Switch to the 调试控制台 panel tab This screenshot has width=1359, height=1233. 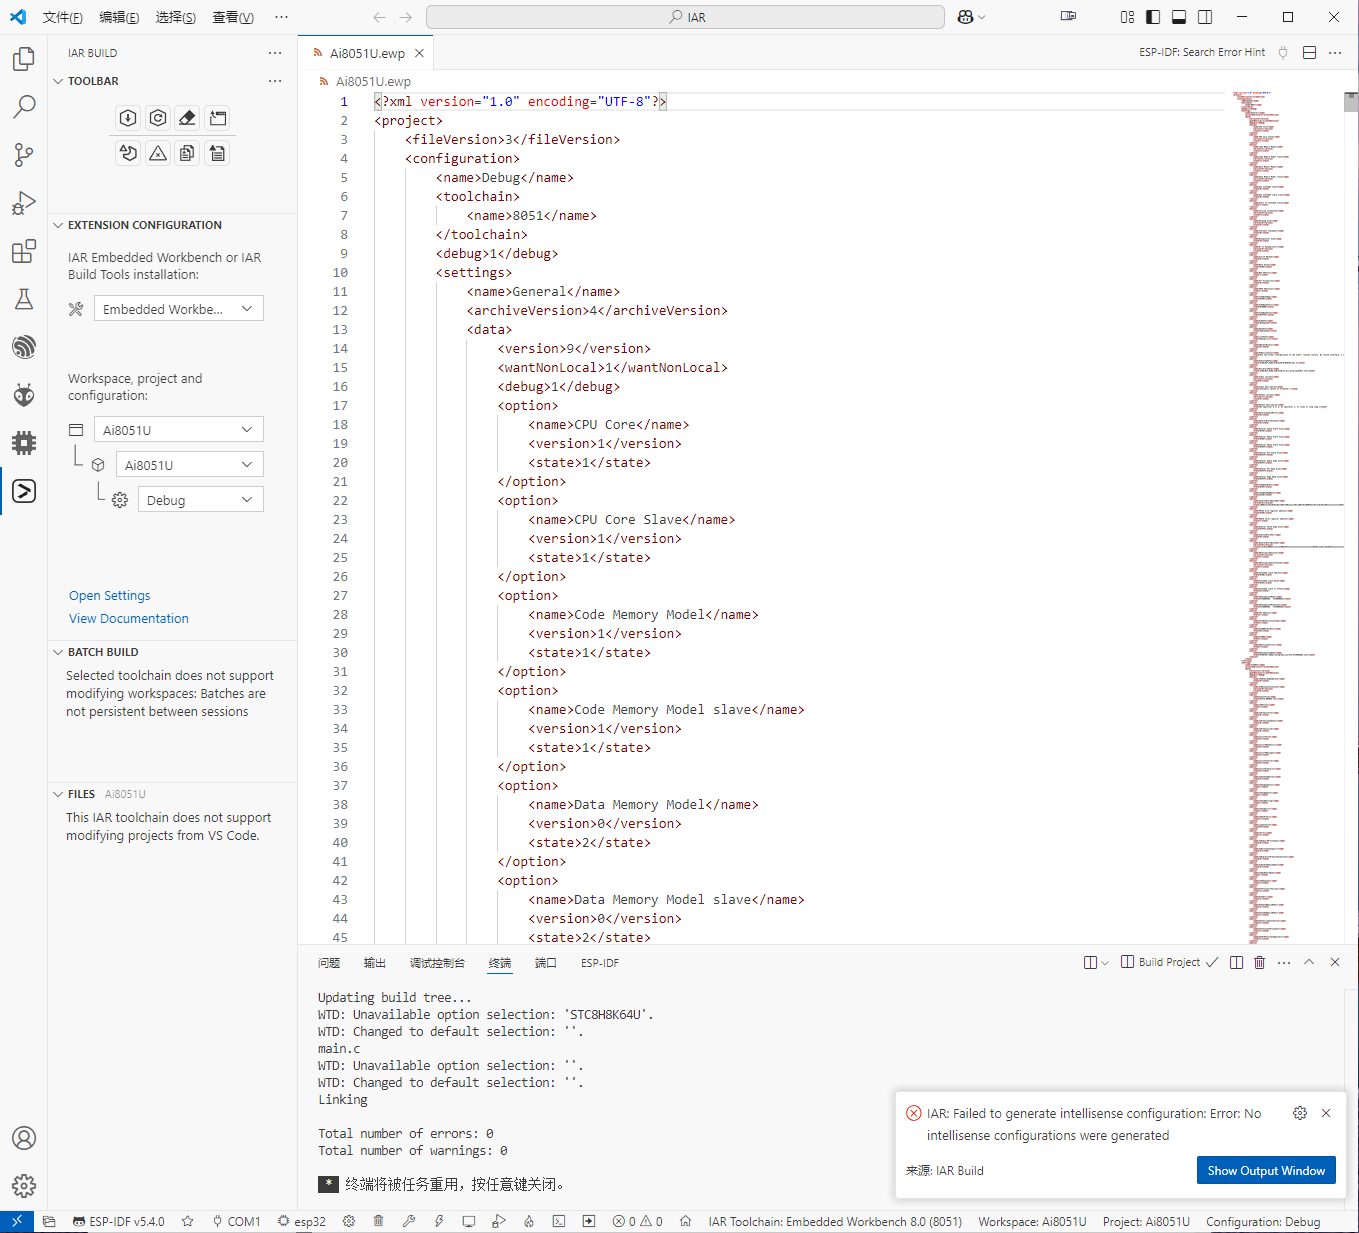click(437, 963)
